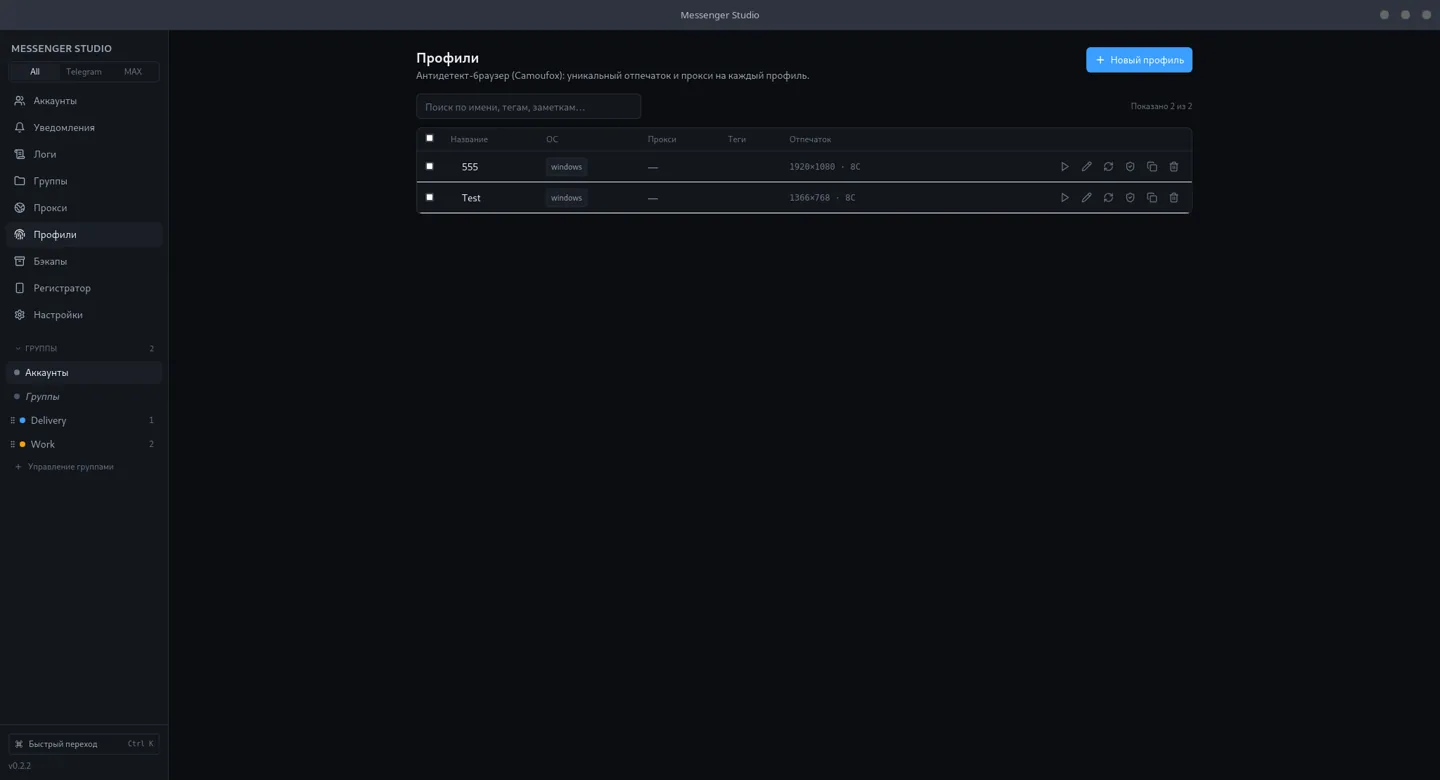Launch the 555 profile with play icon
Screen dimensions: 1440x780
pos(1065,167)
